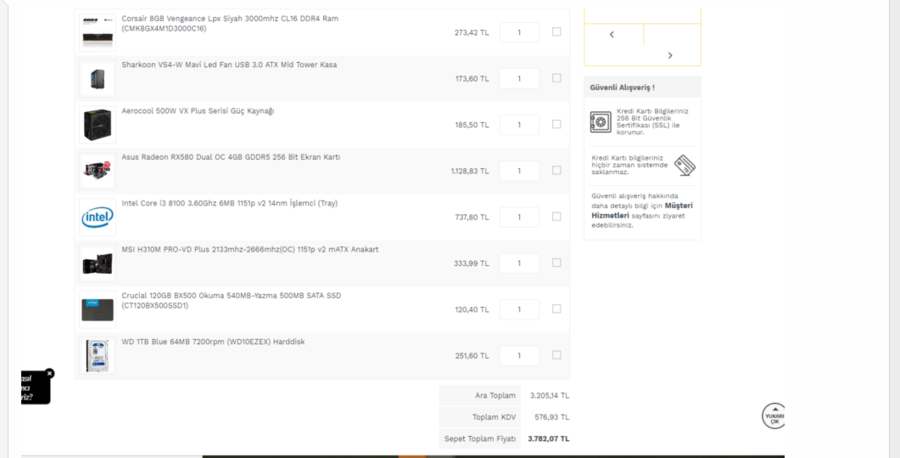This screenshot has height=458, width=900.
Task: Click the 120,40 TL price
Action: point(472,310)
